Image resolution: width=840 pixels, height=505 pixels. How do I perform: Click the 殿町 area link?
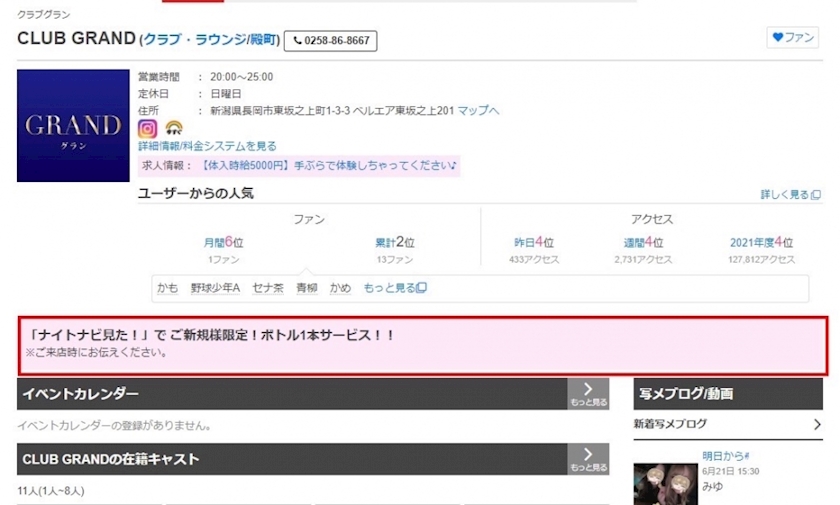tap(264, 40)
